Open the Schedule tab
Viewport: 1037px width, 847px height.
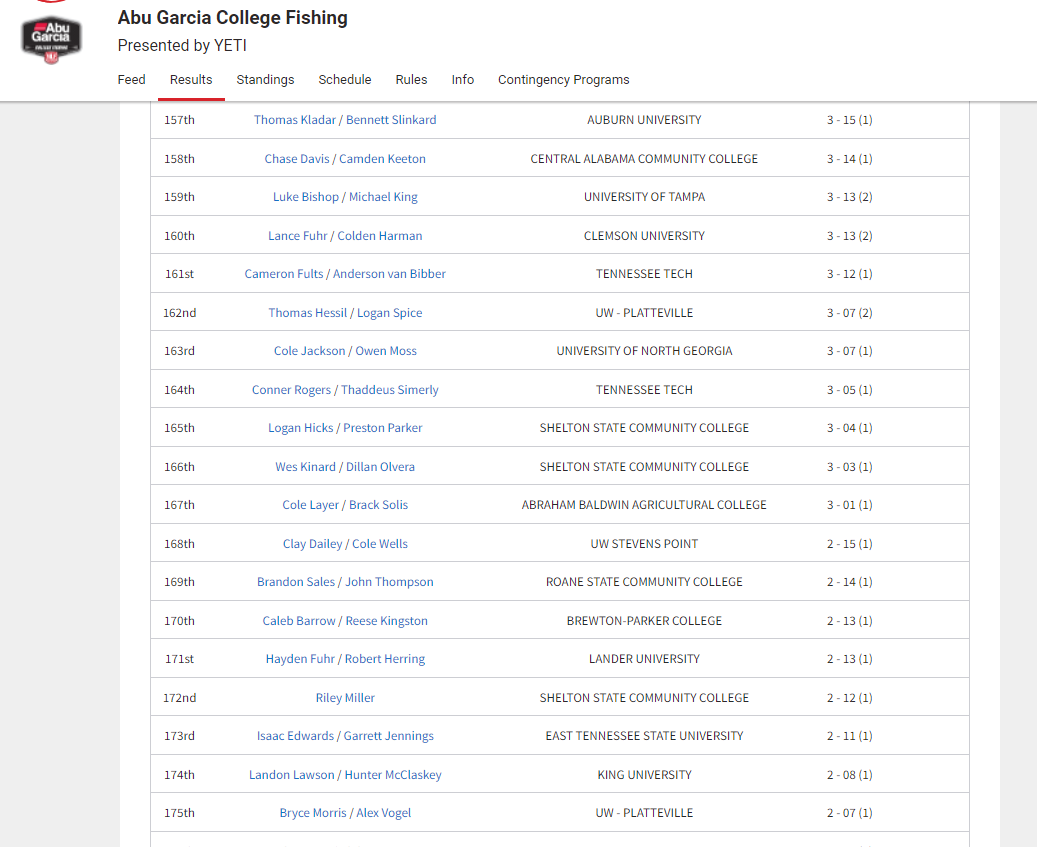(x=345, y=80)
